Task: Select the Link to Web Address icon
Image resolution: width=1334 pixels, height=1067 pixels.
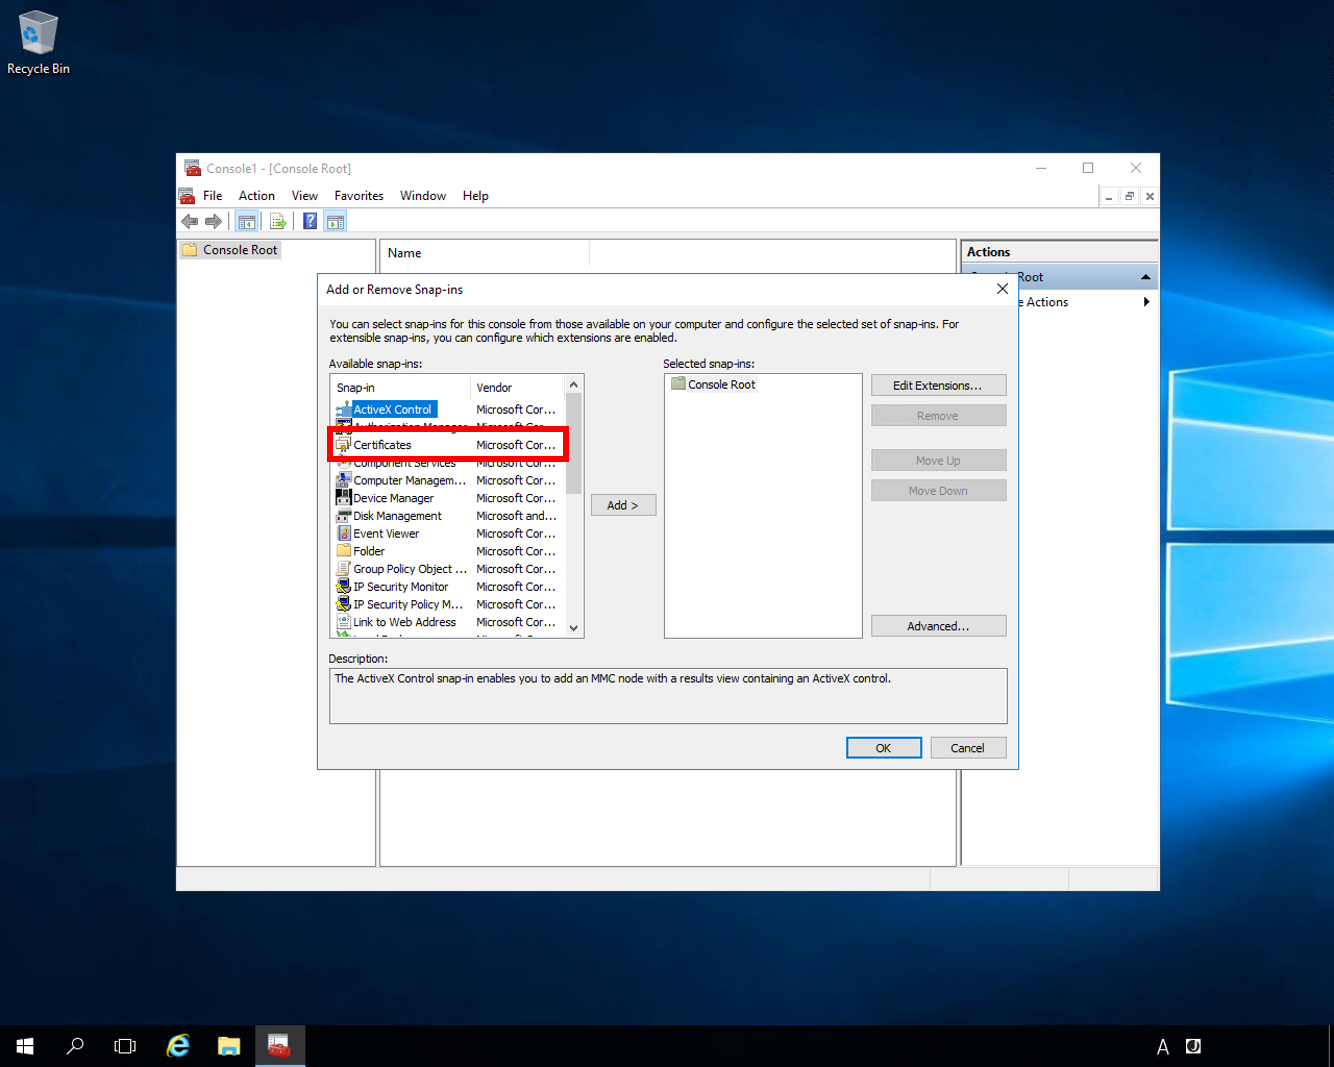Action: point(344,622)
